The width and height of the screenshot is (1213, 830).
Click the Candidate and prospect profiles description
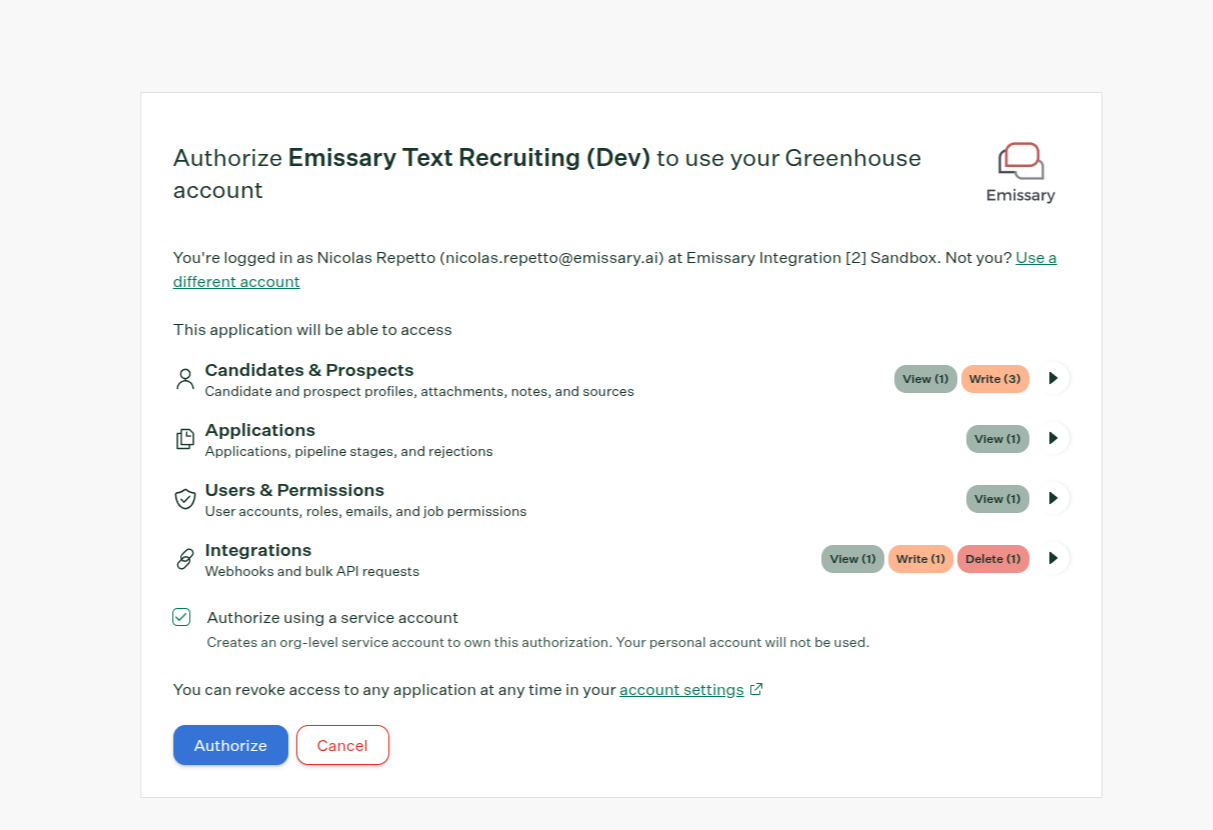coord(419,392)
